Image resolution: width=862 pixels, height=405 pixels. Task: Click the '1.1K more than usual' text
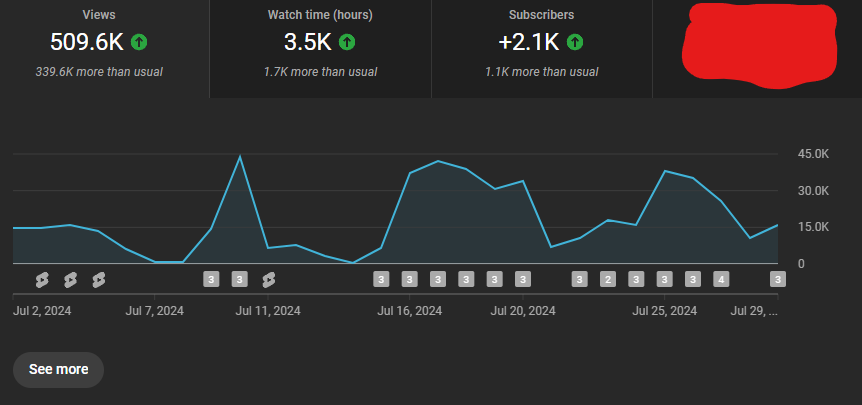tap(541, 71)
